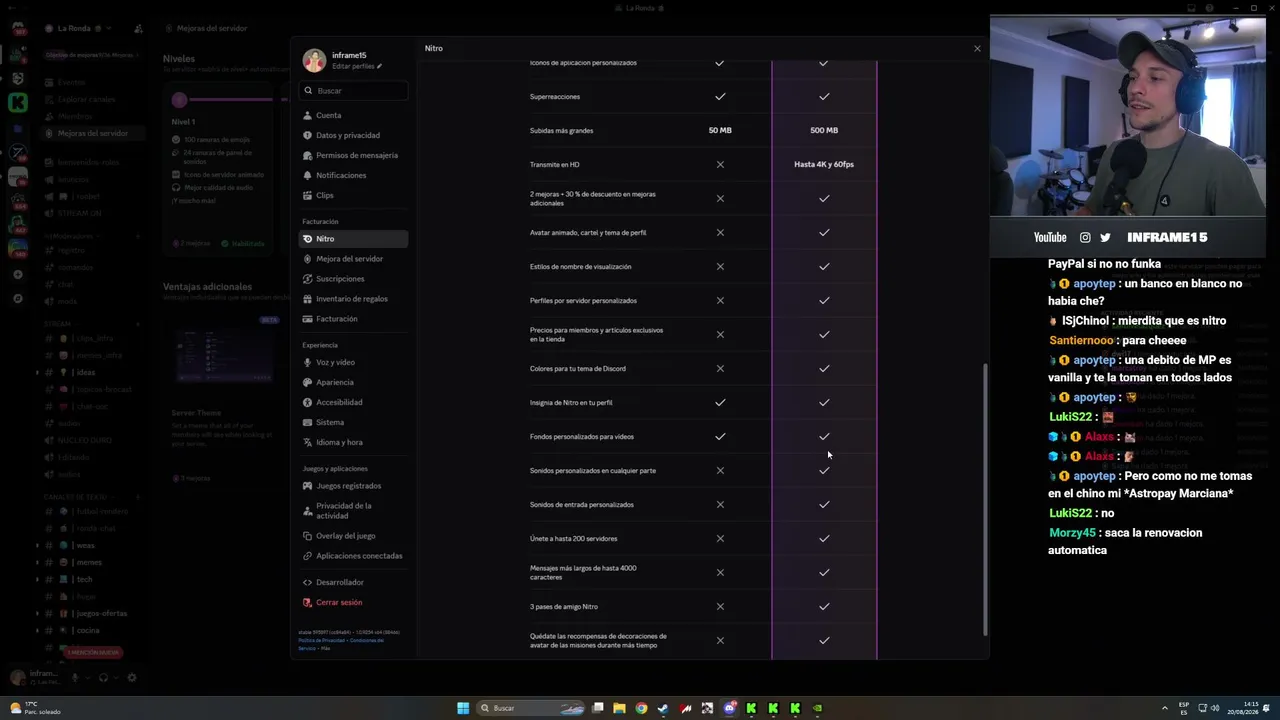
Task: Close the settings window with the X
Action: [x=977, y=48]
